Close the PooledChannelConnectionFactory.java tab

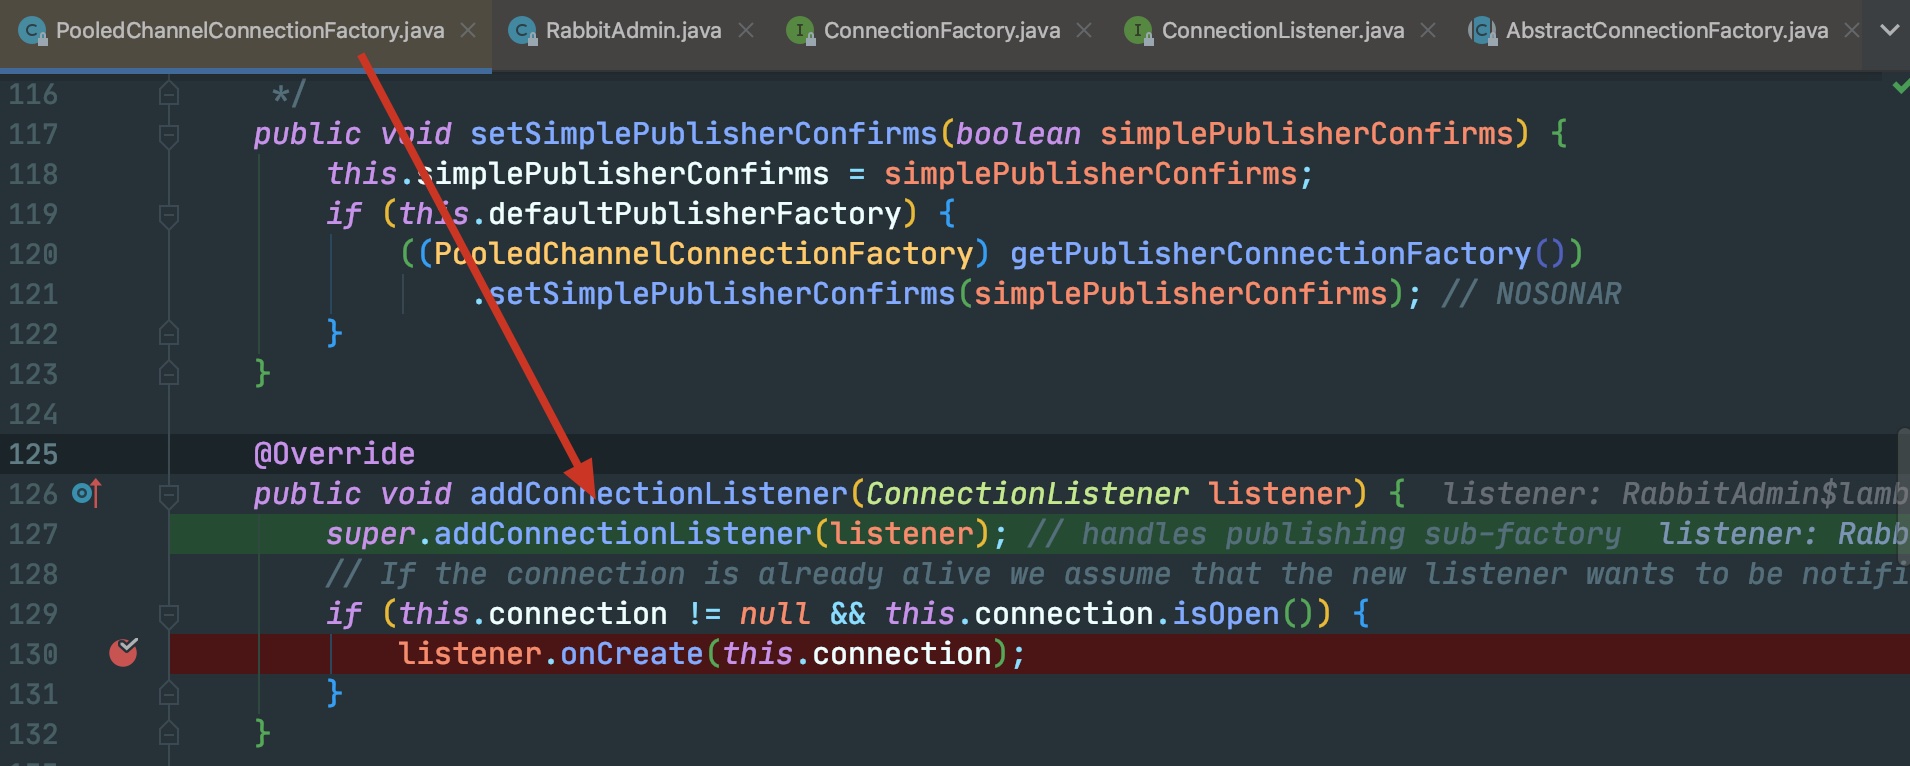pyautogui.click(x=468, y=31)
